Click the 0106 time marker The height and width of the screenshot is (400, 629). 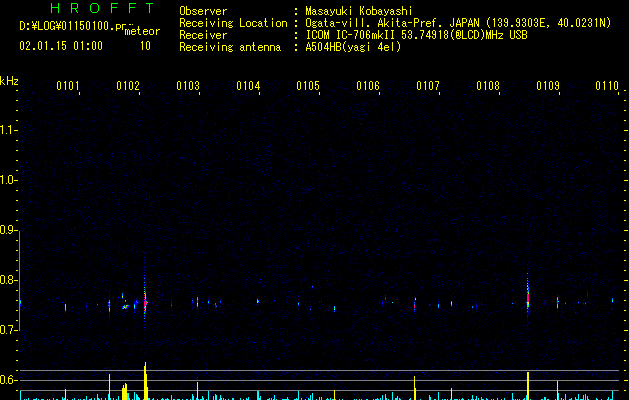(x=368, y=86)
